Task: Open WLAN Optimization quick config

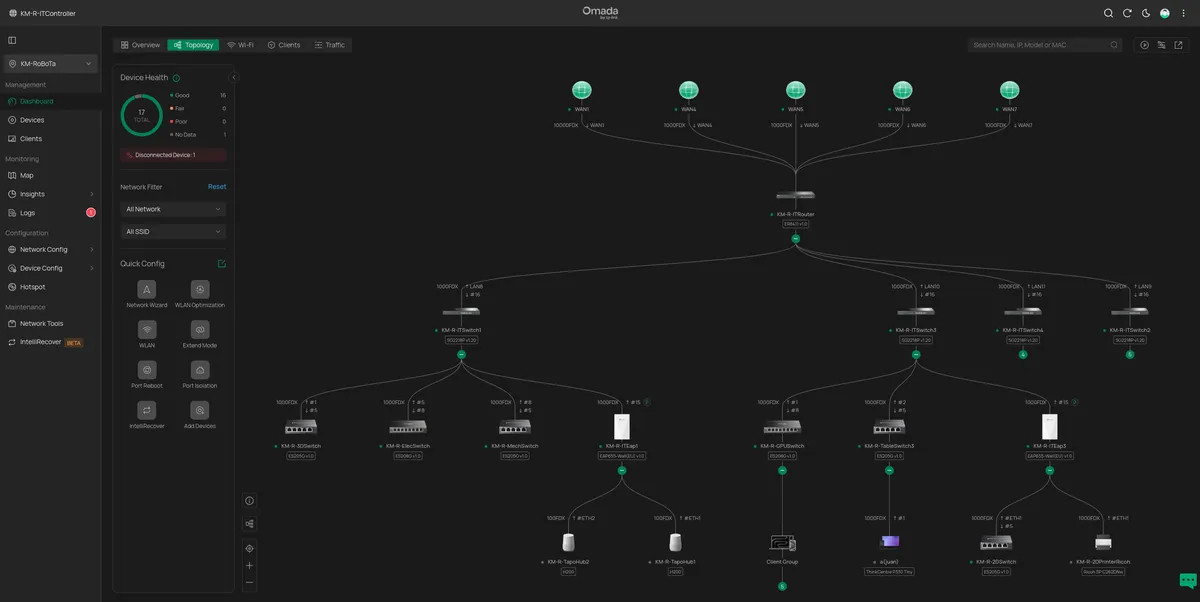Action: coord(200,289)
